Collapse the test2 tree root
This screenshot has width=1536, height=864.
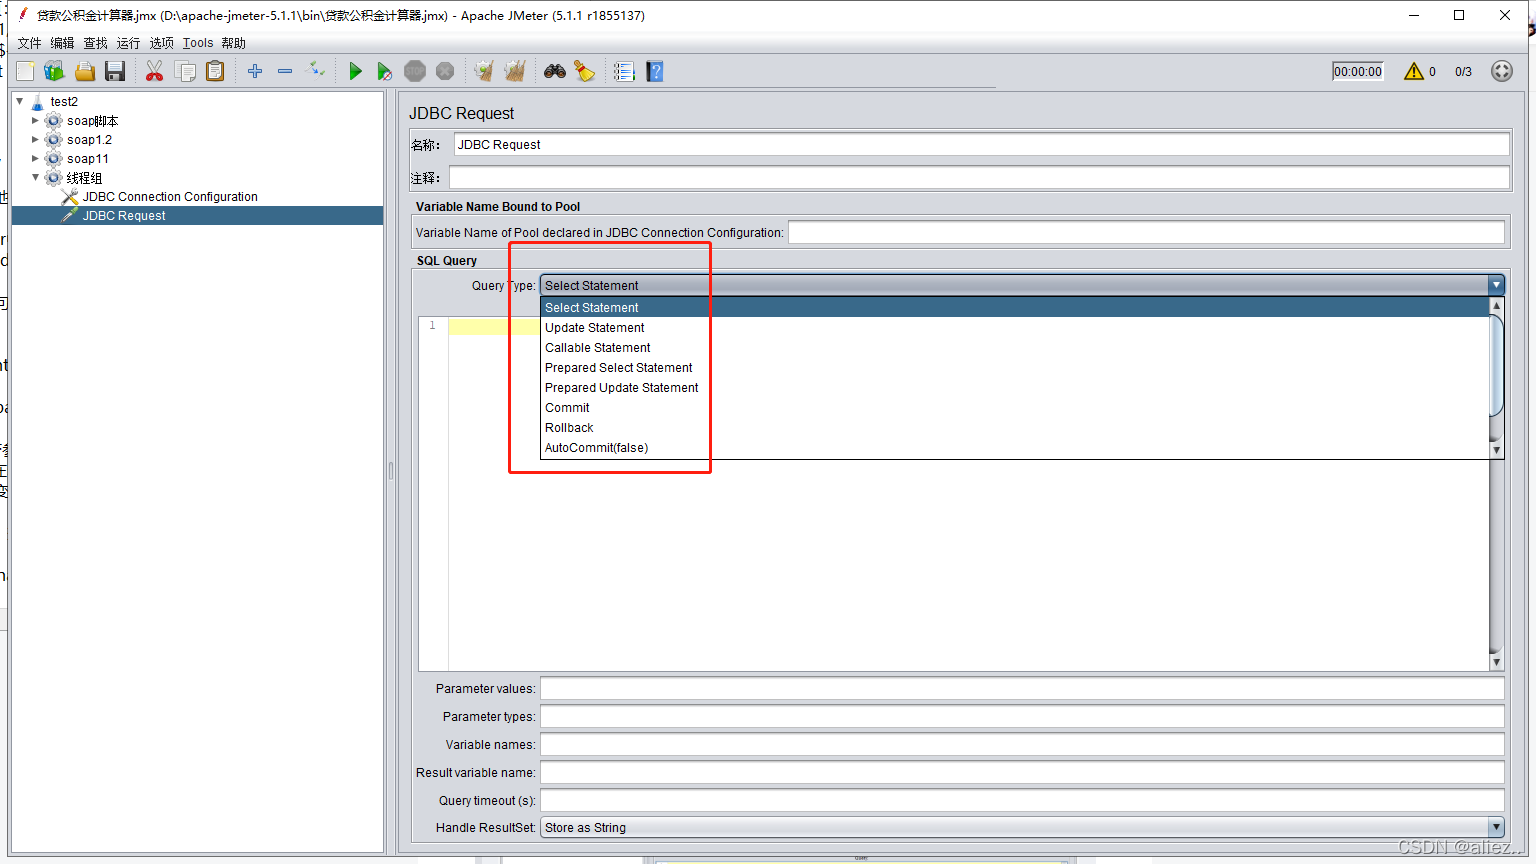point(20,101)
